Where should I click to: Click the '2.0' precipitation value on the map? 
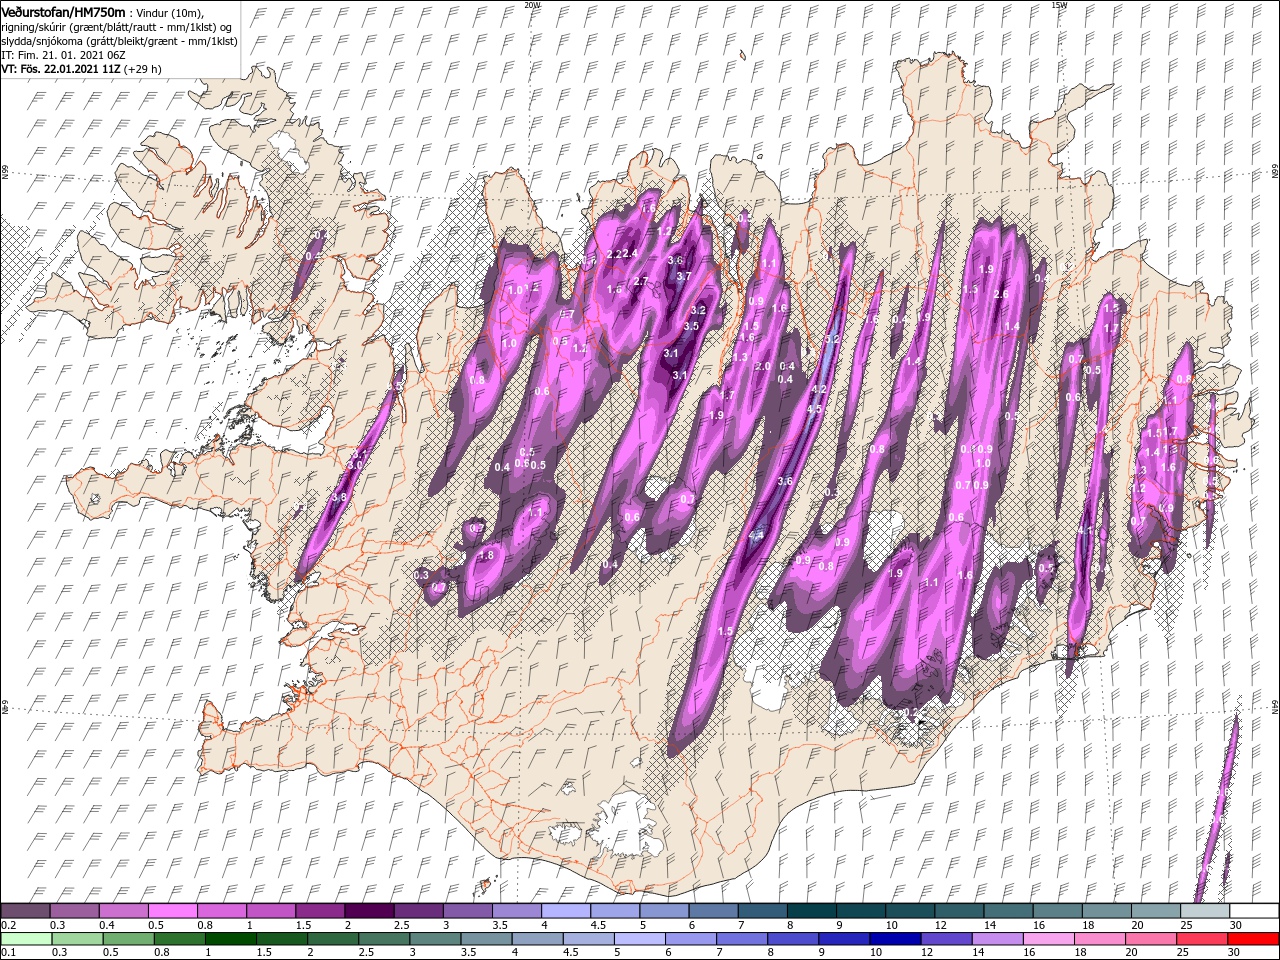click(762, 367)
